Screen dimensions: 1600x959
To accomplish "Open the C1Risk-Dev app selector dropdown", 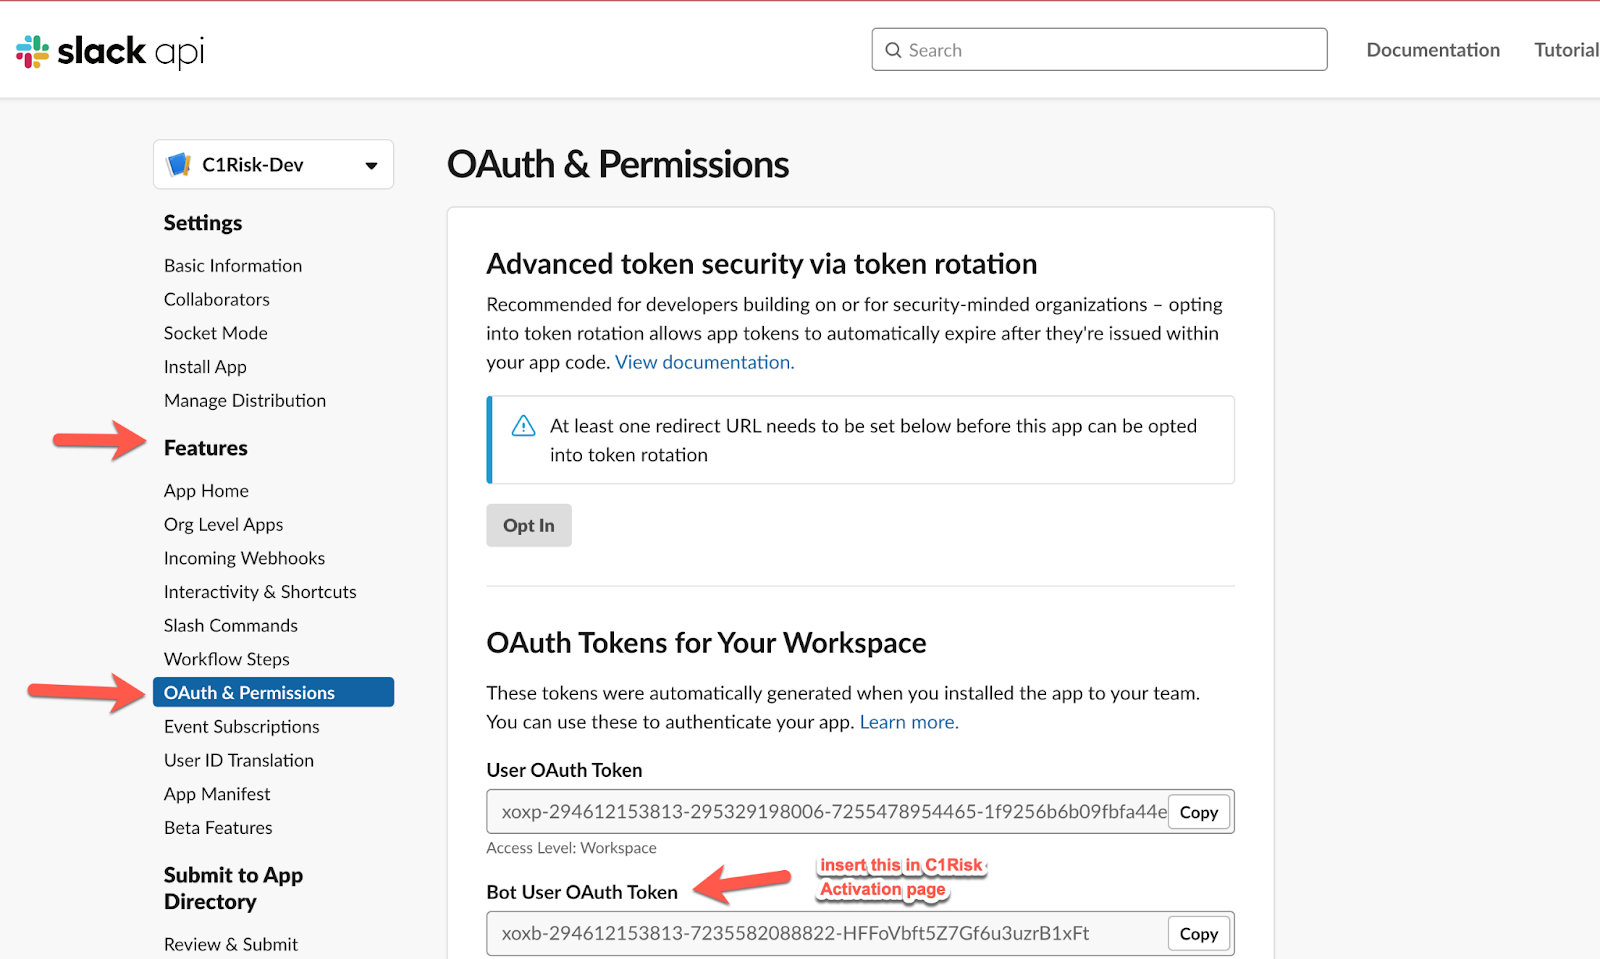I will (273, 164).
